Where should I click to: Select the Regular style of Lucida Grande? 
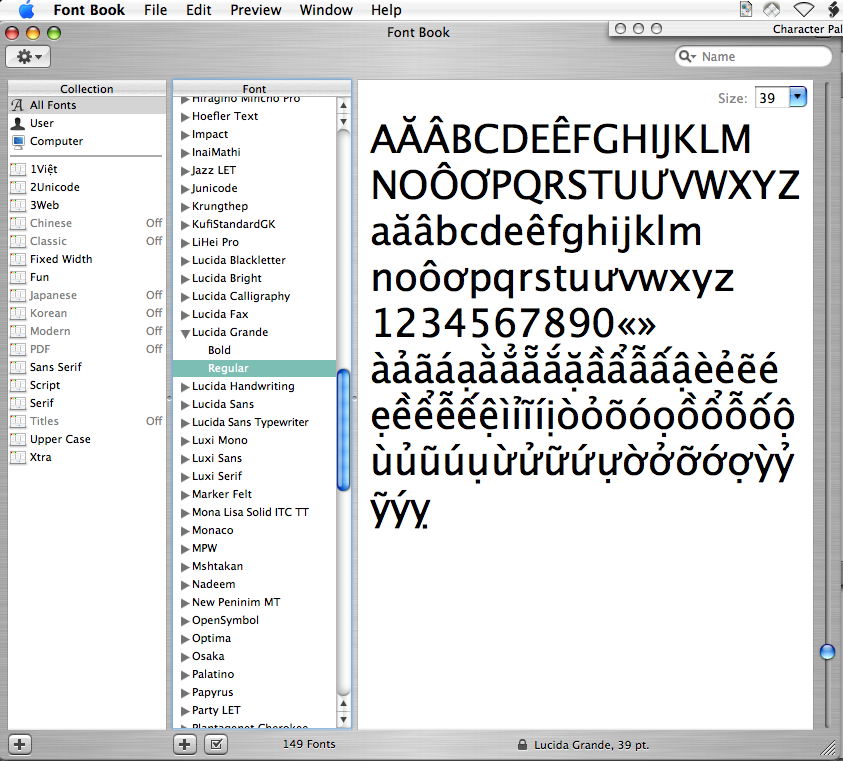tap(255, 368)
